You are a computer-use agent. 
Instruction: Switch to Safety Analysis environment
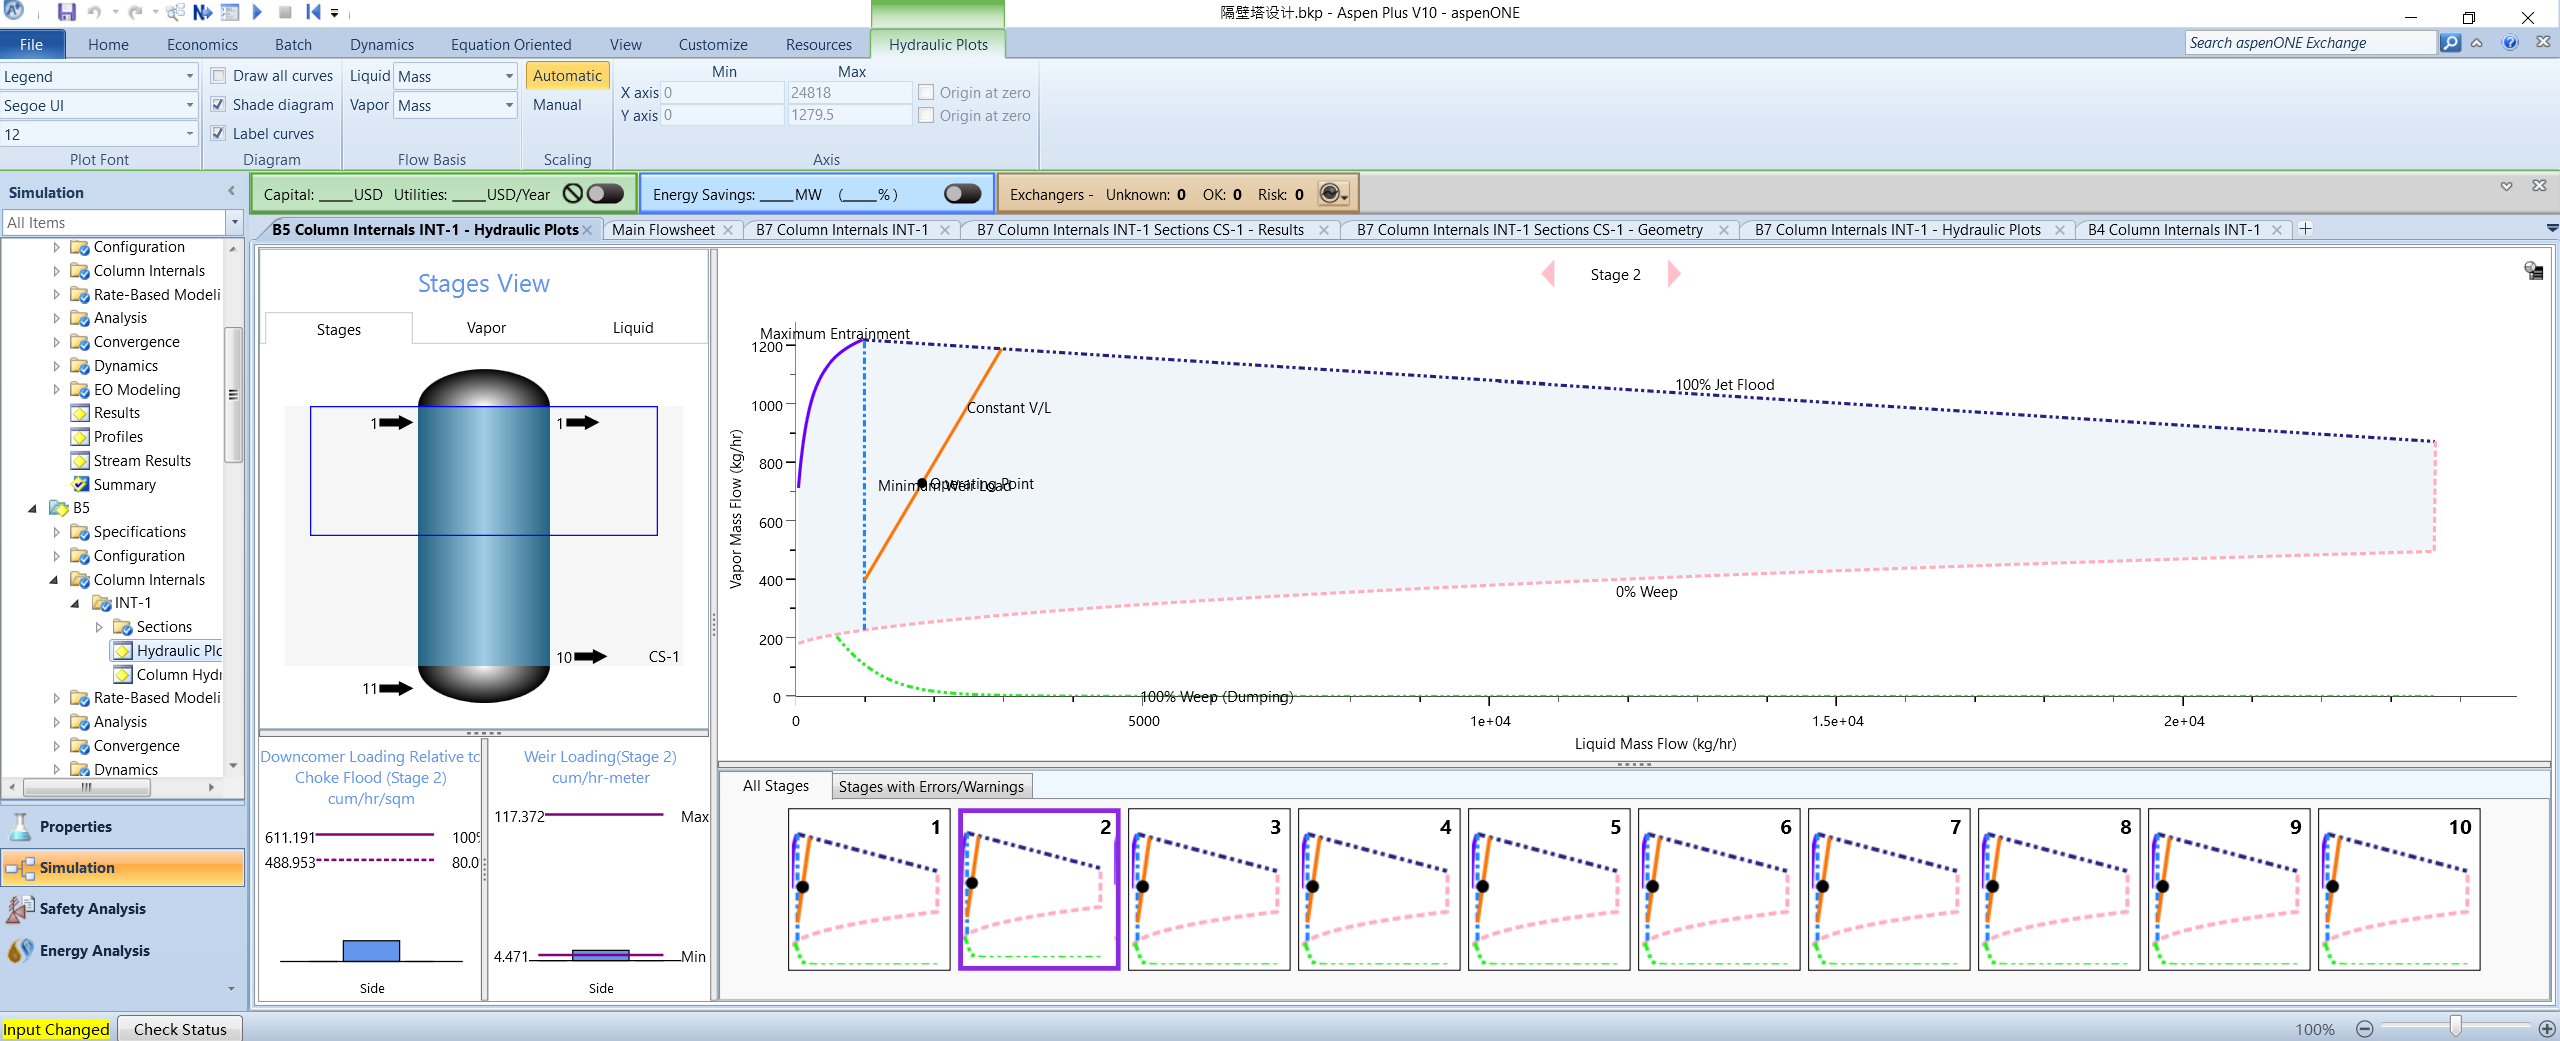coord(123,909)
